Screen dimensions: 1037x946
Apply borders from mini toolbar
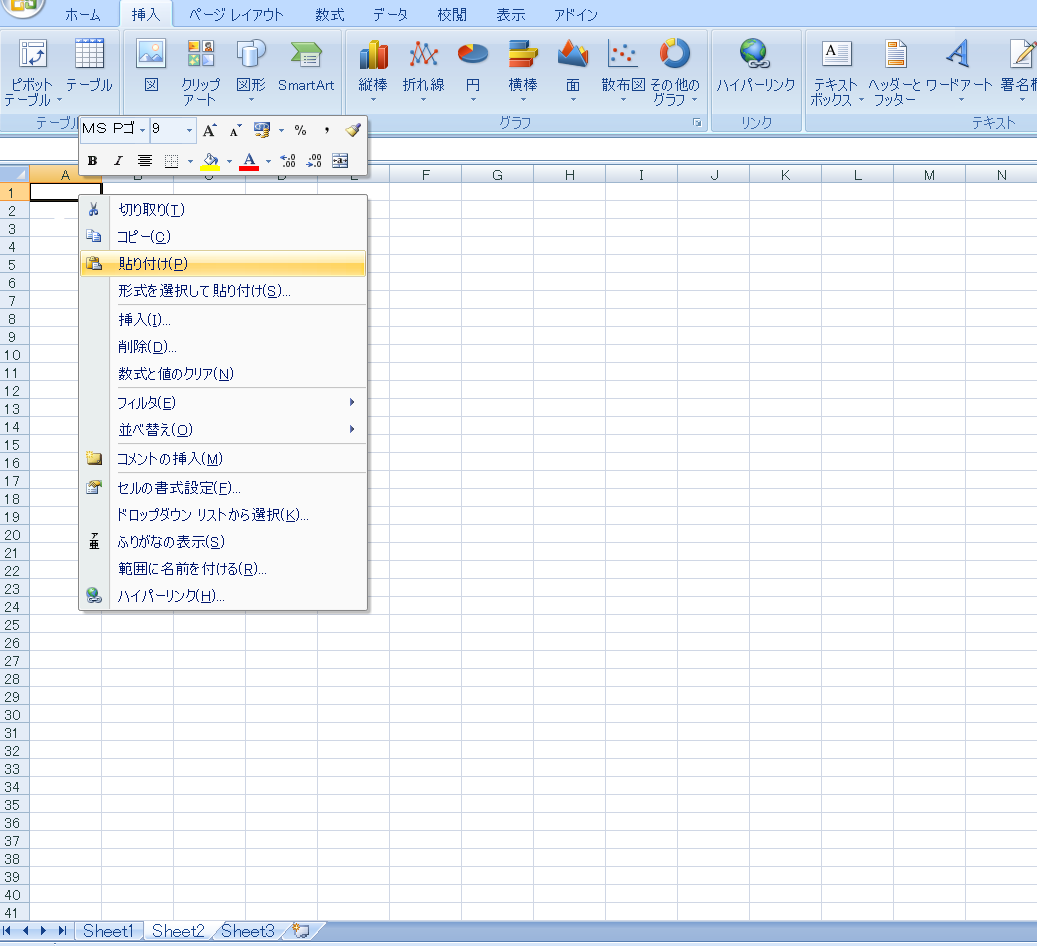[171, 161]
